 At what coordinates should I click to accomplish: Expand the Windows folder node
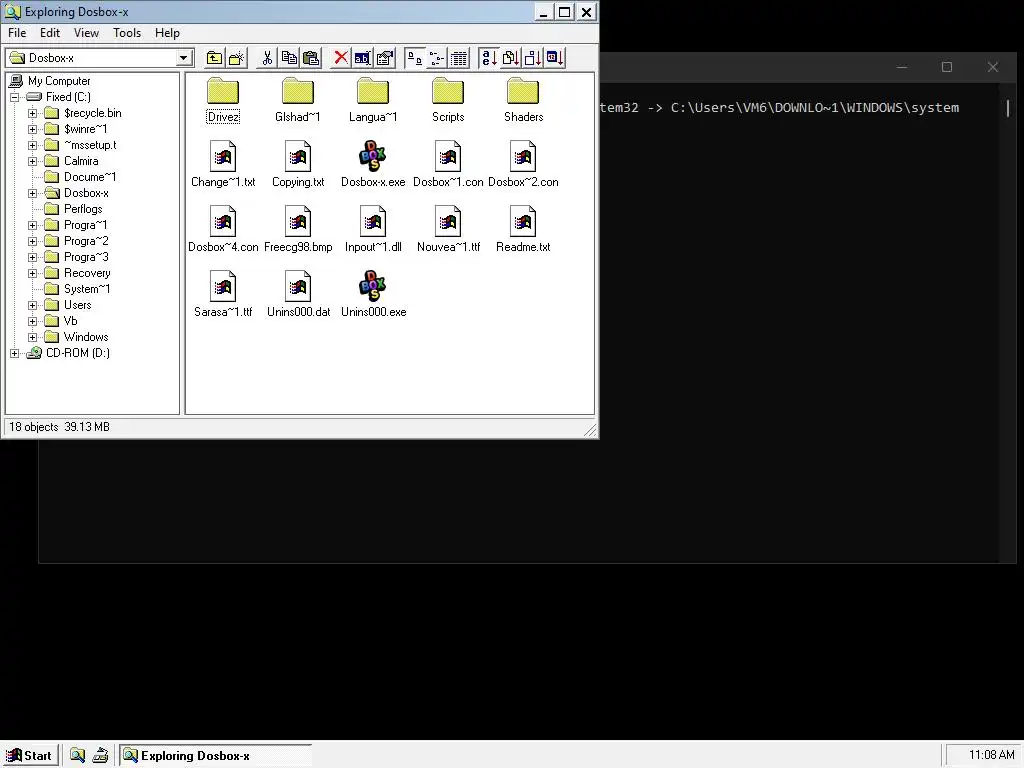[33, 337]
